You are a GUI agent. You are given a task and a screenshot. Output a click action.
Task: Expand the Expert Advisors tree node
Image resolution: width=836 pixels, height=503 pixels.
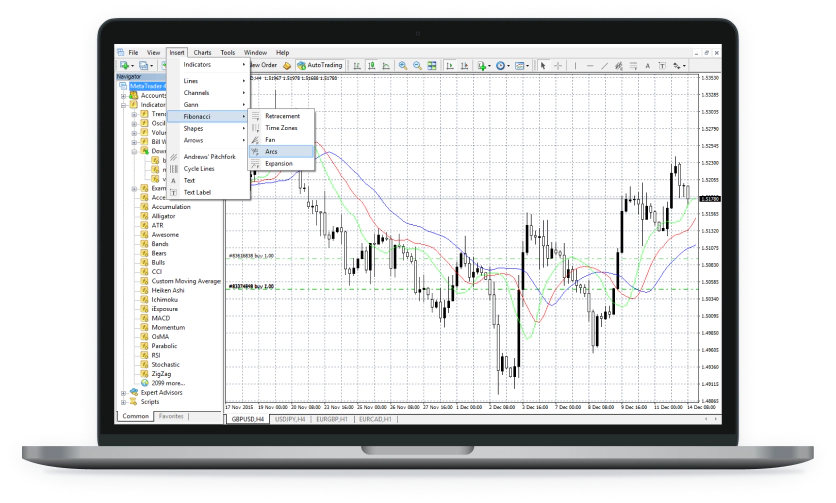(124, 393)
